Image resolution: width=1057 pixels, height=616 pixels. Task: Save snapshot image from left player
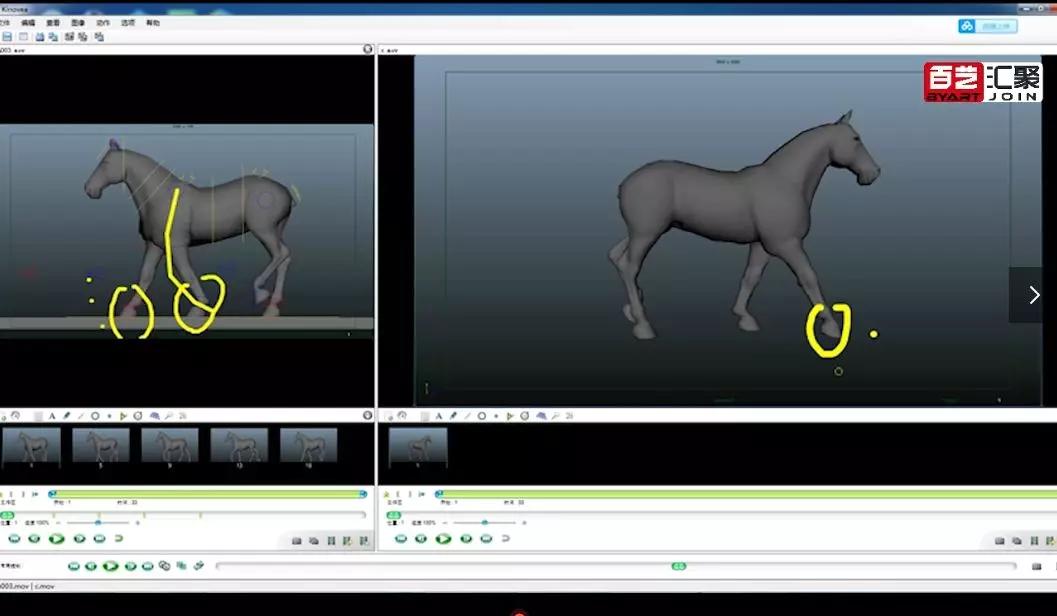pyautogui.click(x=297, y=541)
